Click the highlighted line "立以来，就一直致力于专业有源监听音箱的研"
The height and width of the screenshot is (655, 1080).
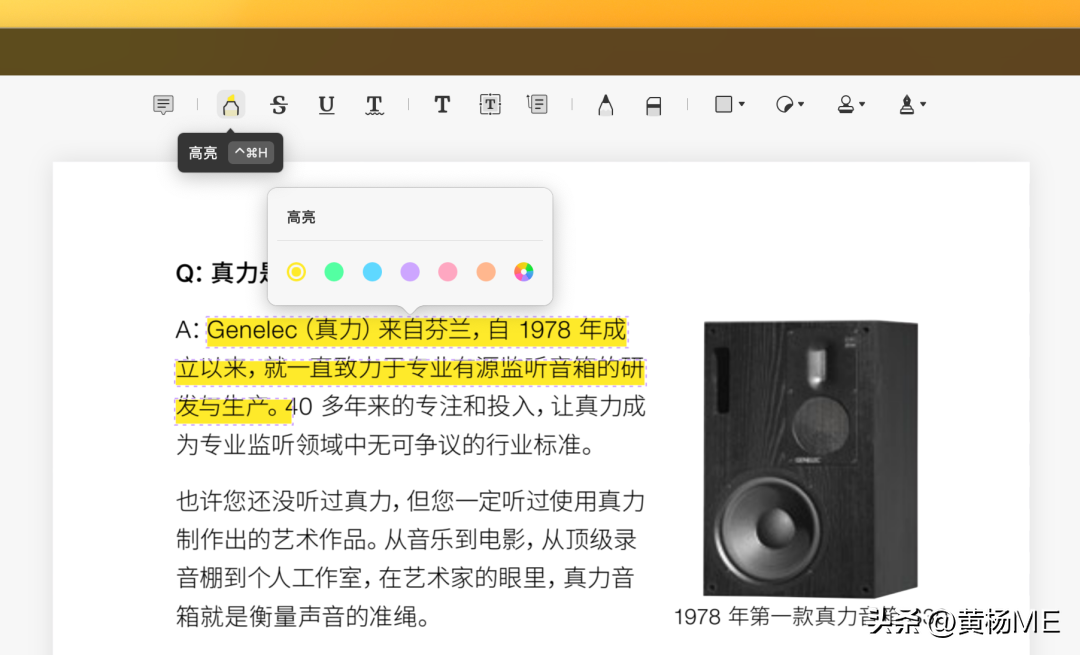(x=411, y=368)
